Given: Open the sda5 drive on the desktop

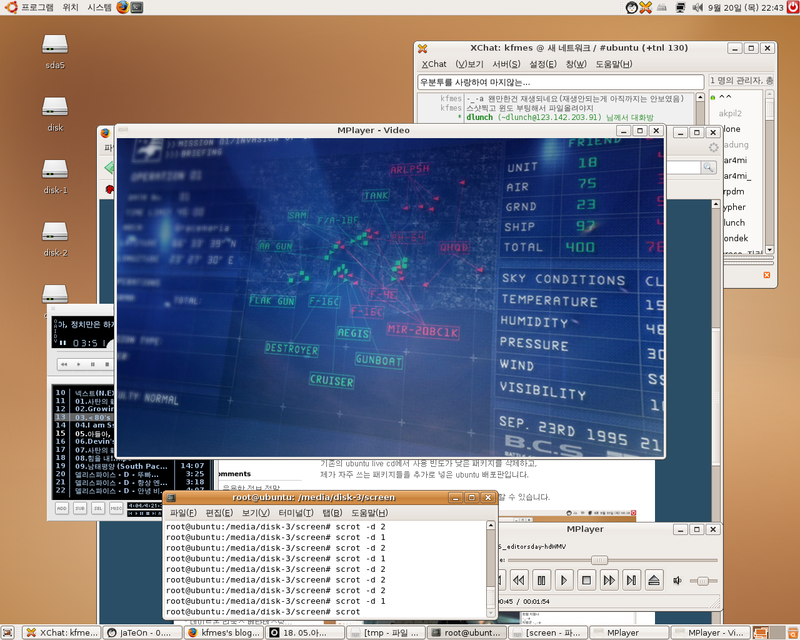Looking at the screenshot, I should [x=55, y=51].
